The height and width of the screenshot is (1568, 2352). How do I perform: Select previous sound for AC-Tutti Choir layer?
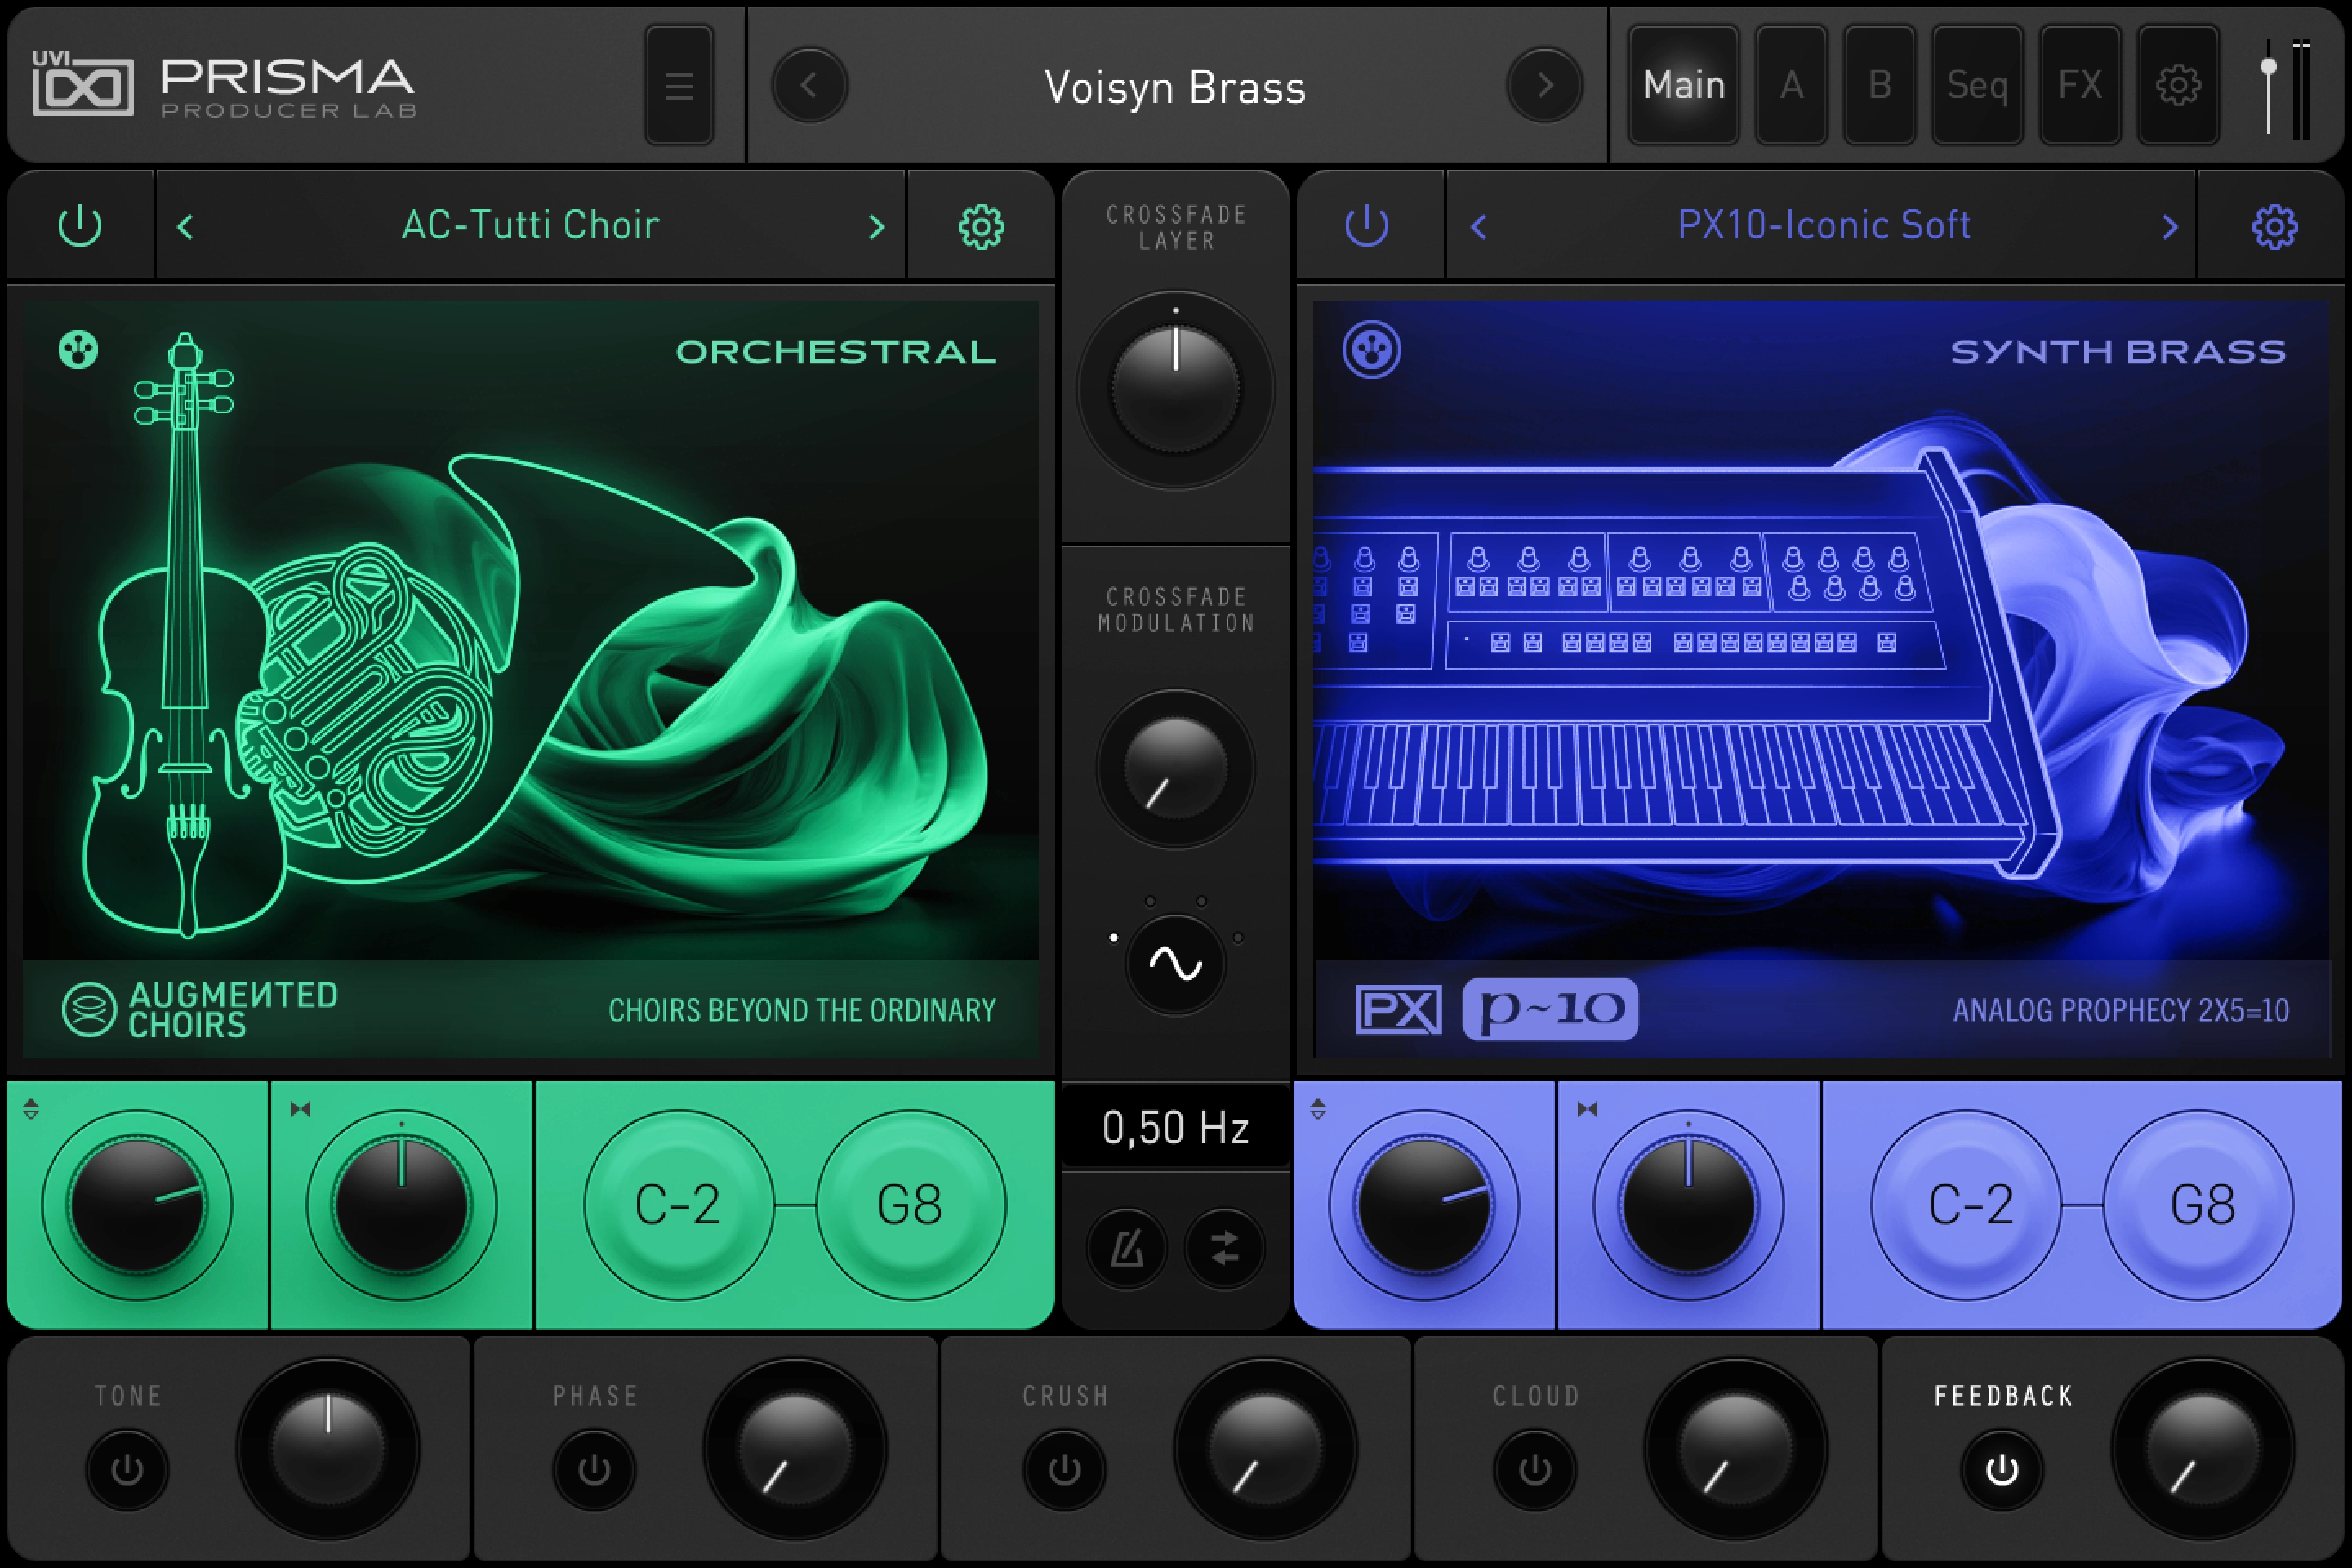tap(185, 227)
